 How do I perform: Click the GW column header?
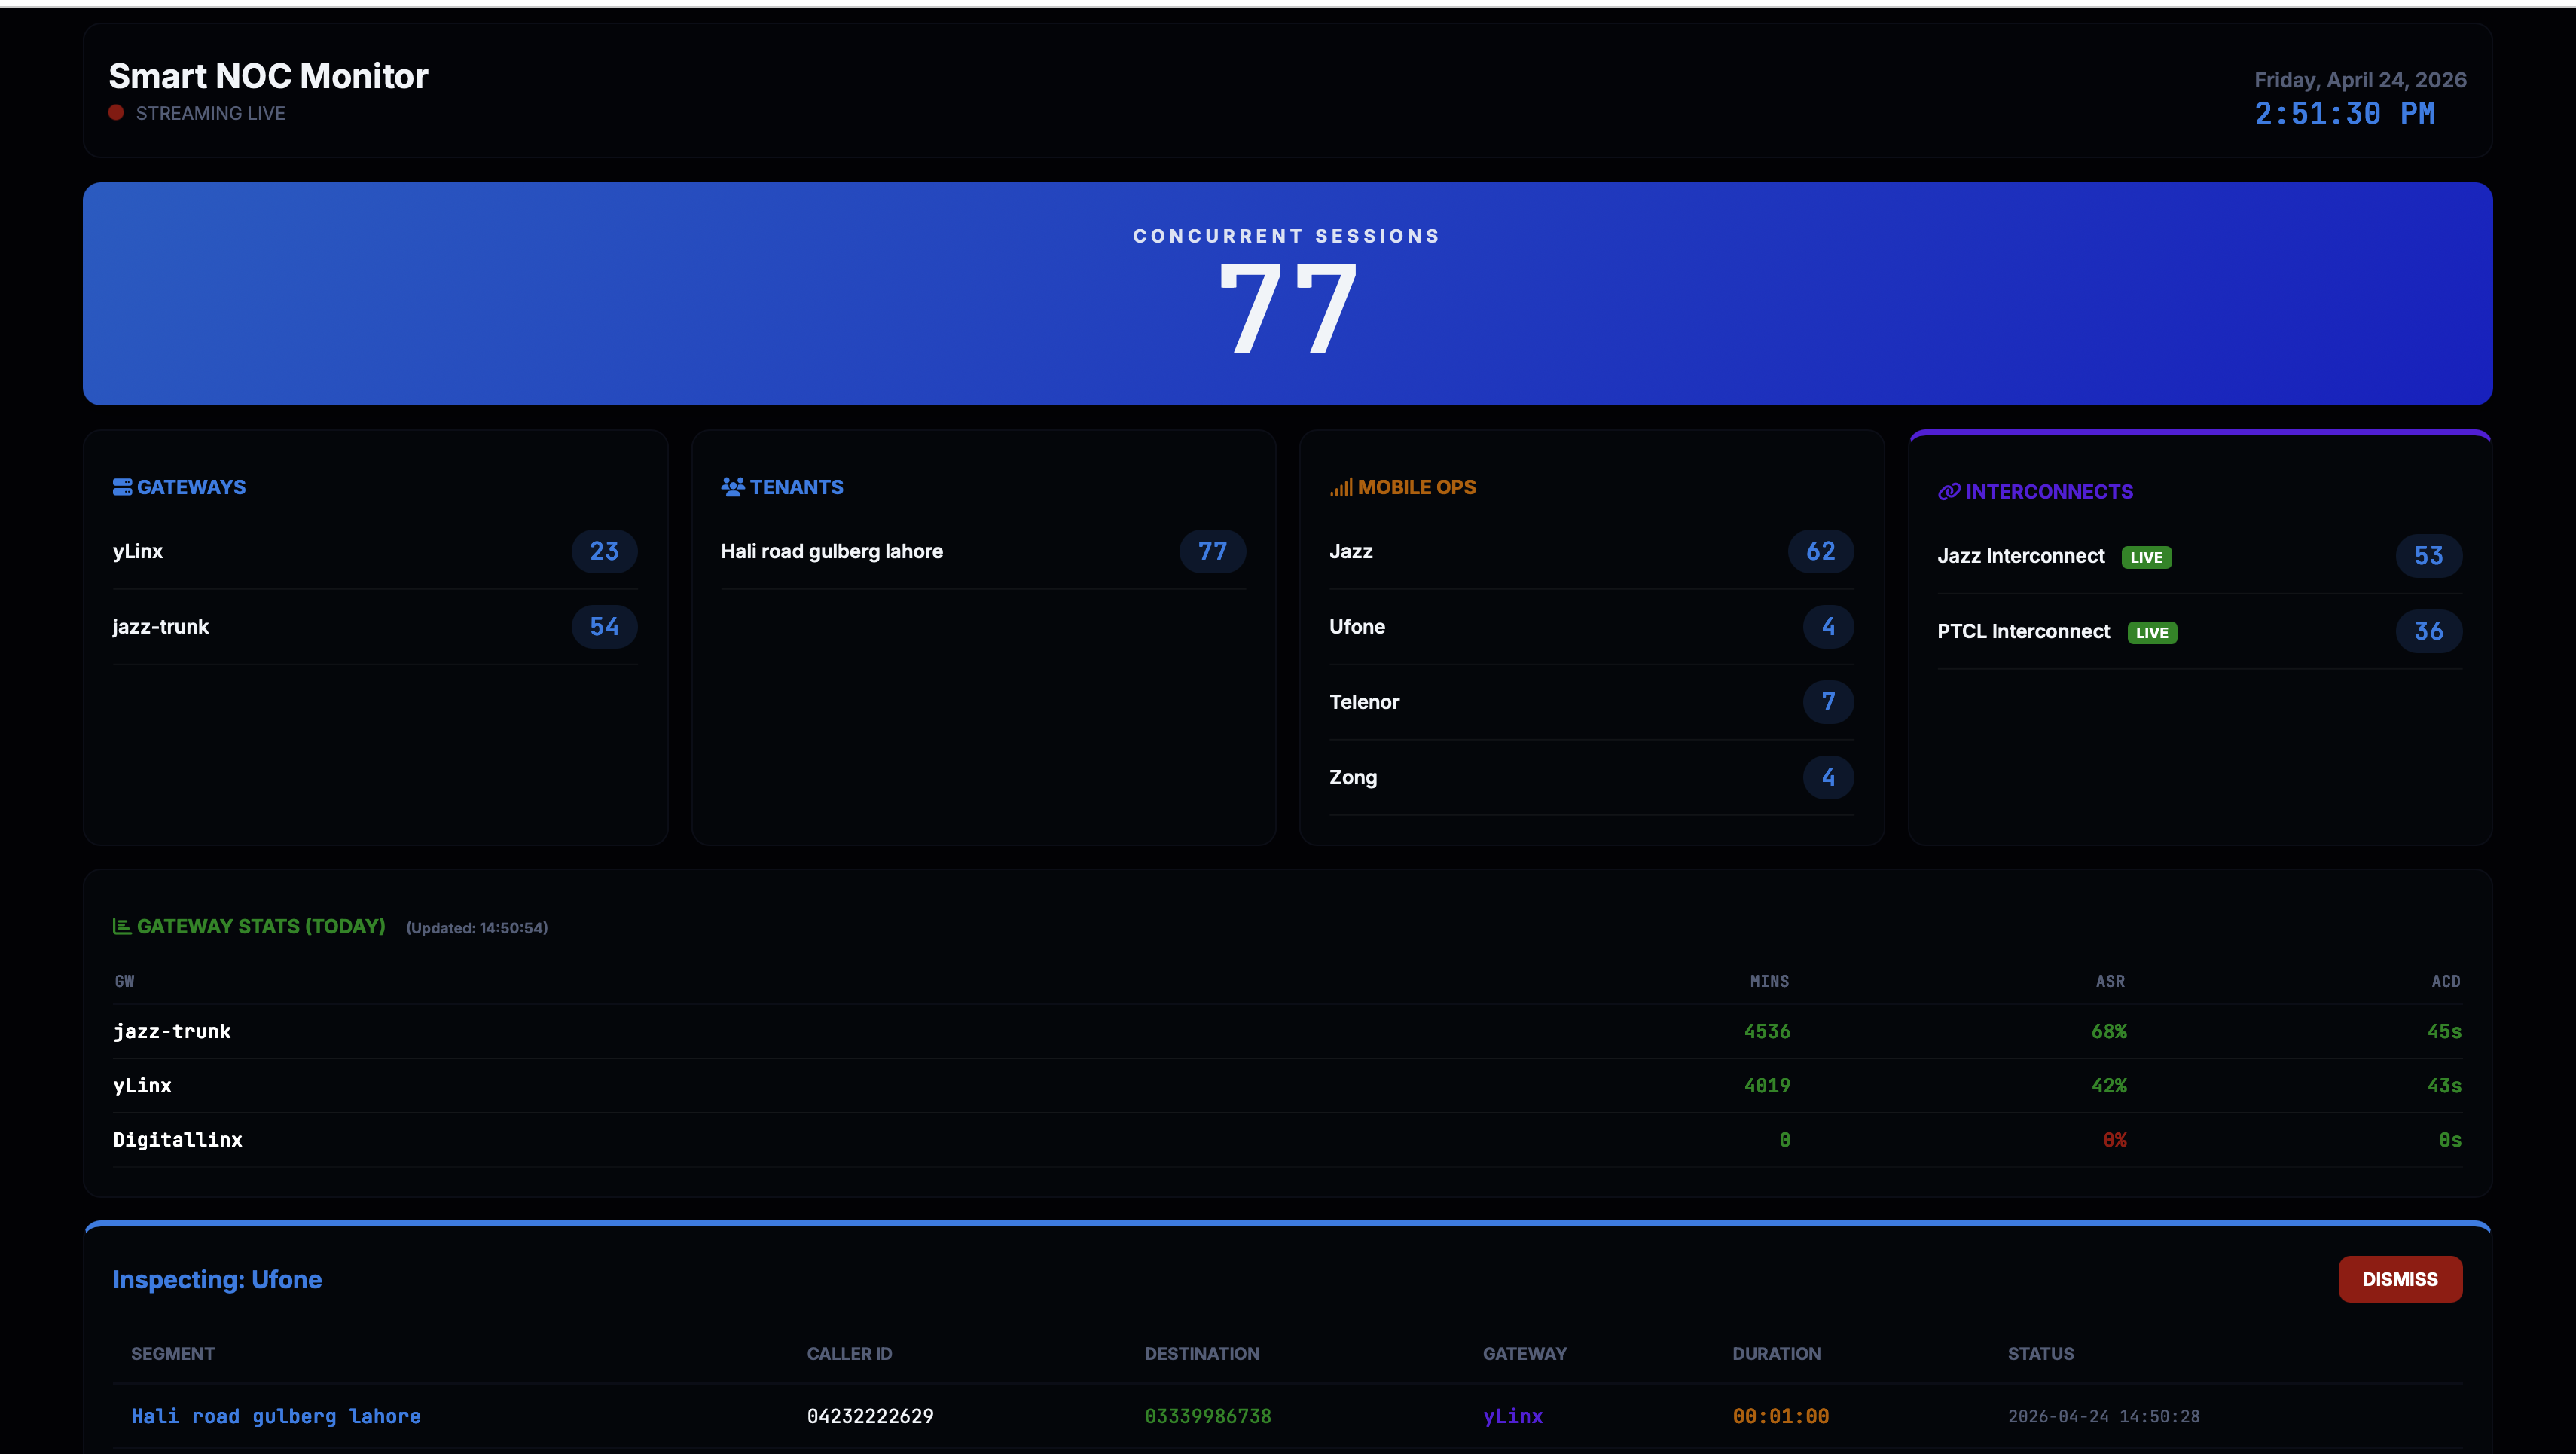coord(124,981)
